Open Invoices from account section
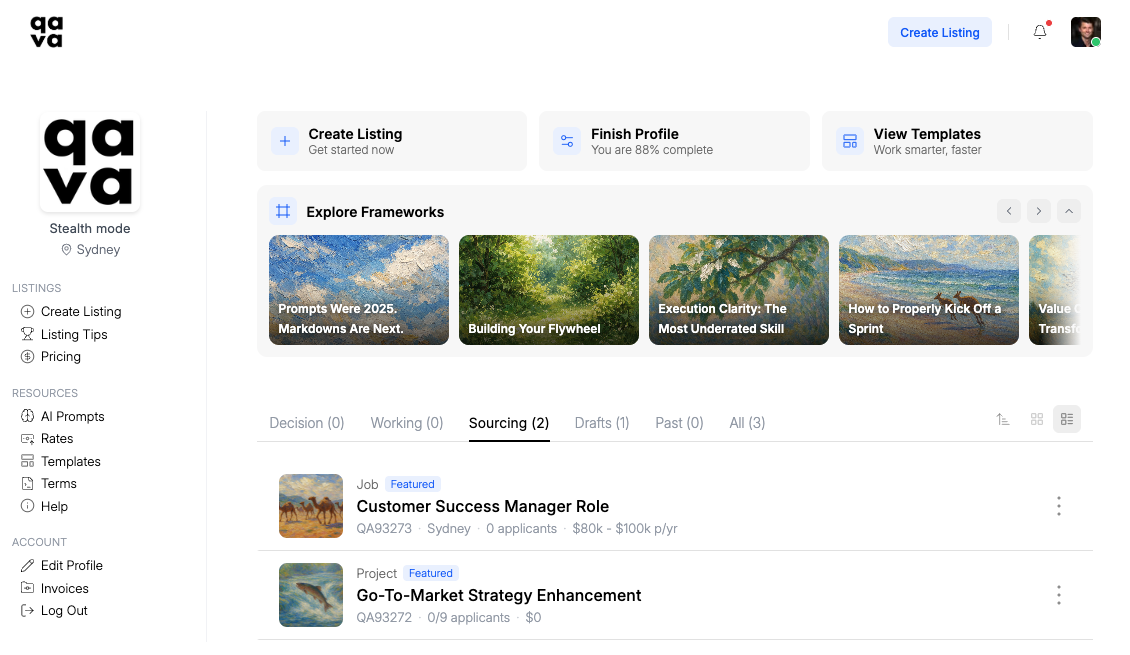Image resolution: width=1130 pixels, height=655 pixels. 64,588
